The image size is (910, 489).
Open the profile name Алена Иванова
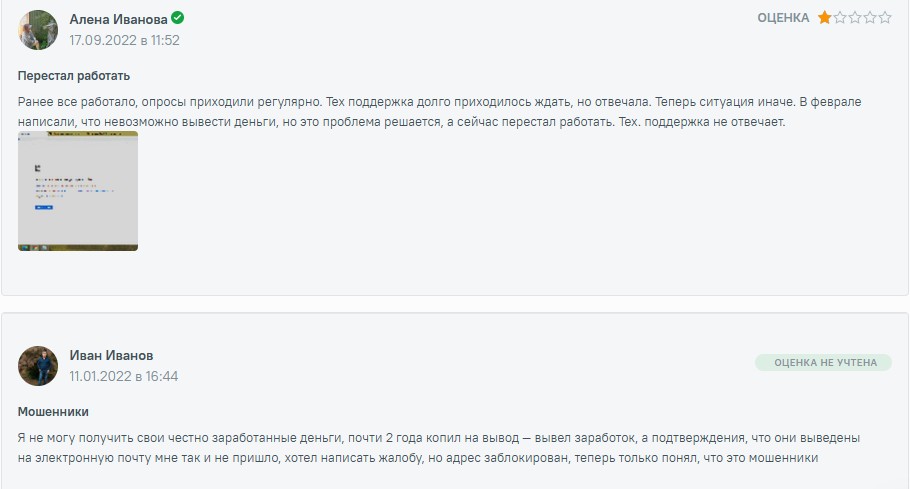[x=118, y=19]
